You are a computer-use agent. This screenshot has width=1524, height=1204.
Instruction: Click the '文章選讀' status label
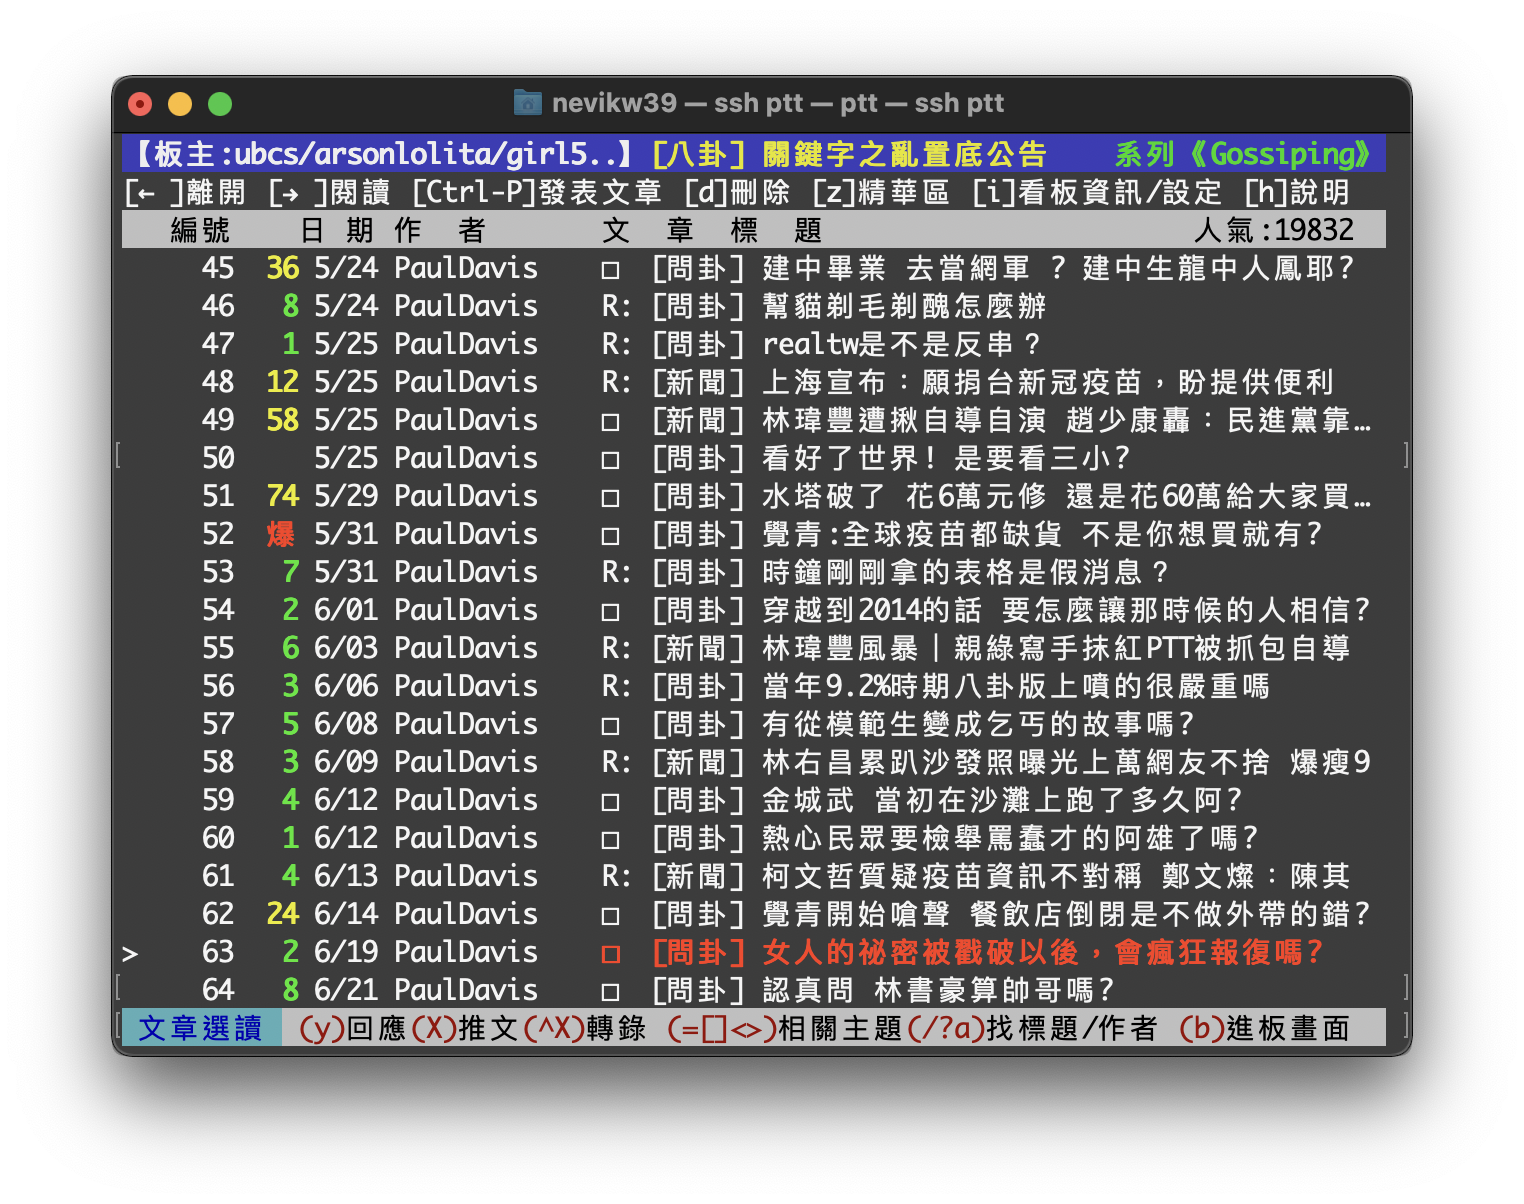coord(200,1028)
